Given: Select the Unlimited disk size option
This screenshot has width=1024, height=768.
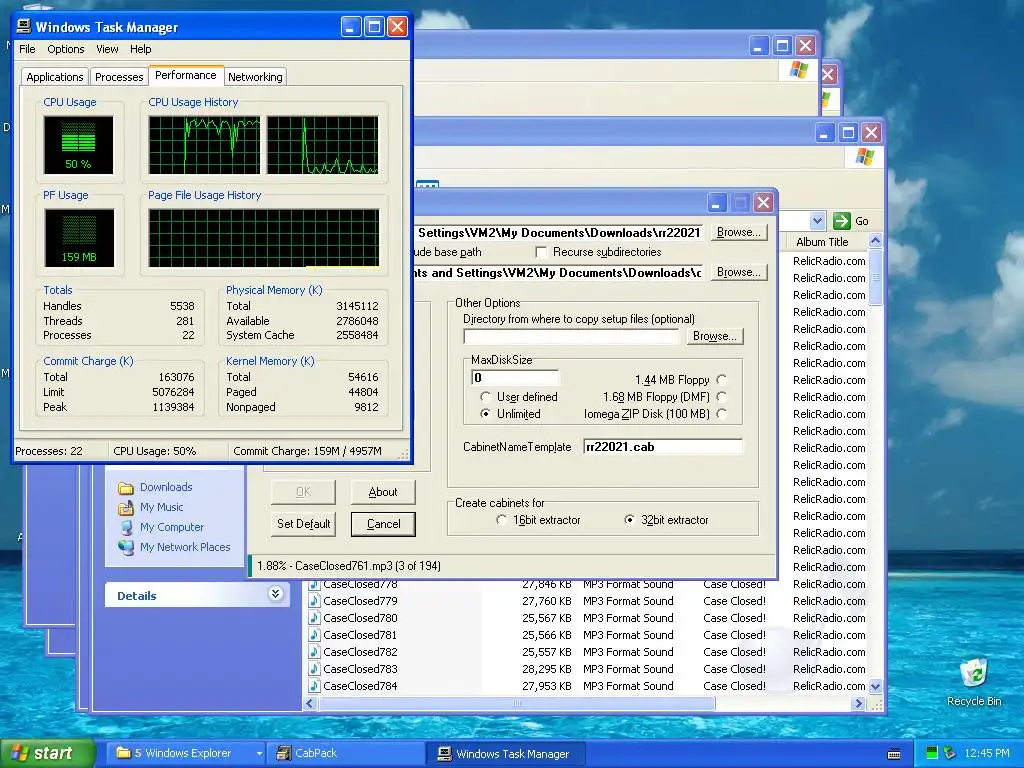Looking at the screenshot, I should [485, 413].
